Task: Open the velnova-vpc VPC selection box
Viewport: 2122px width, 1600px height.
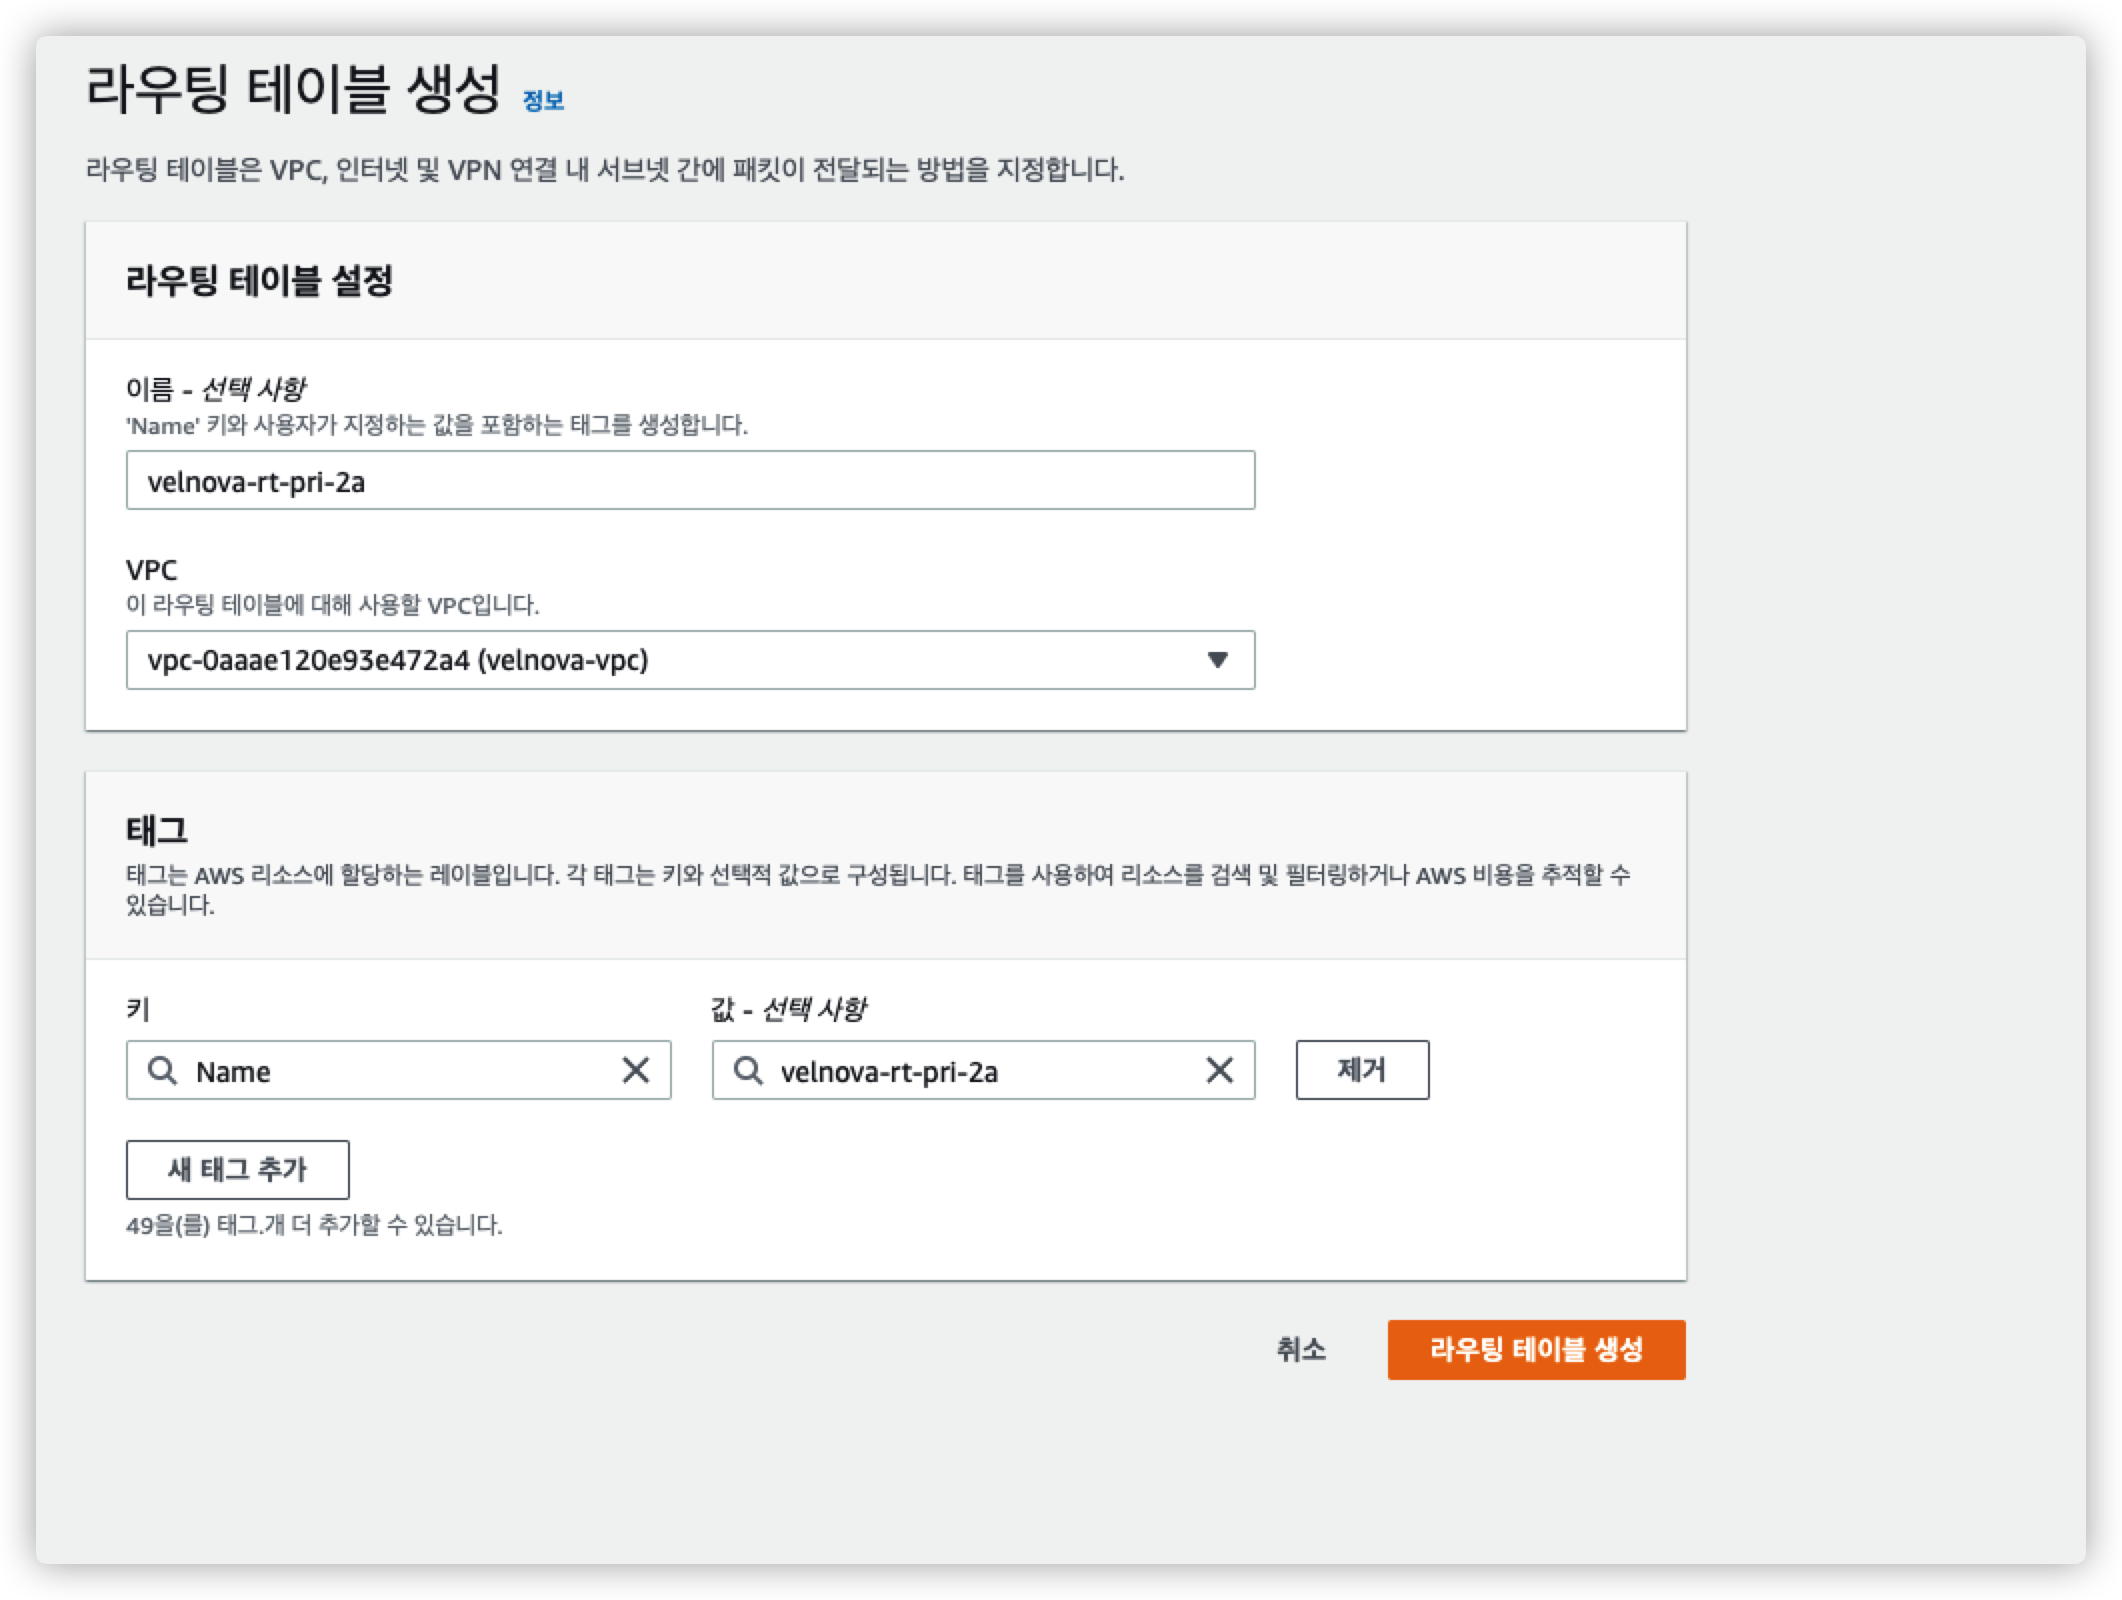Action: coord(660,660)
